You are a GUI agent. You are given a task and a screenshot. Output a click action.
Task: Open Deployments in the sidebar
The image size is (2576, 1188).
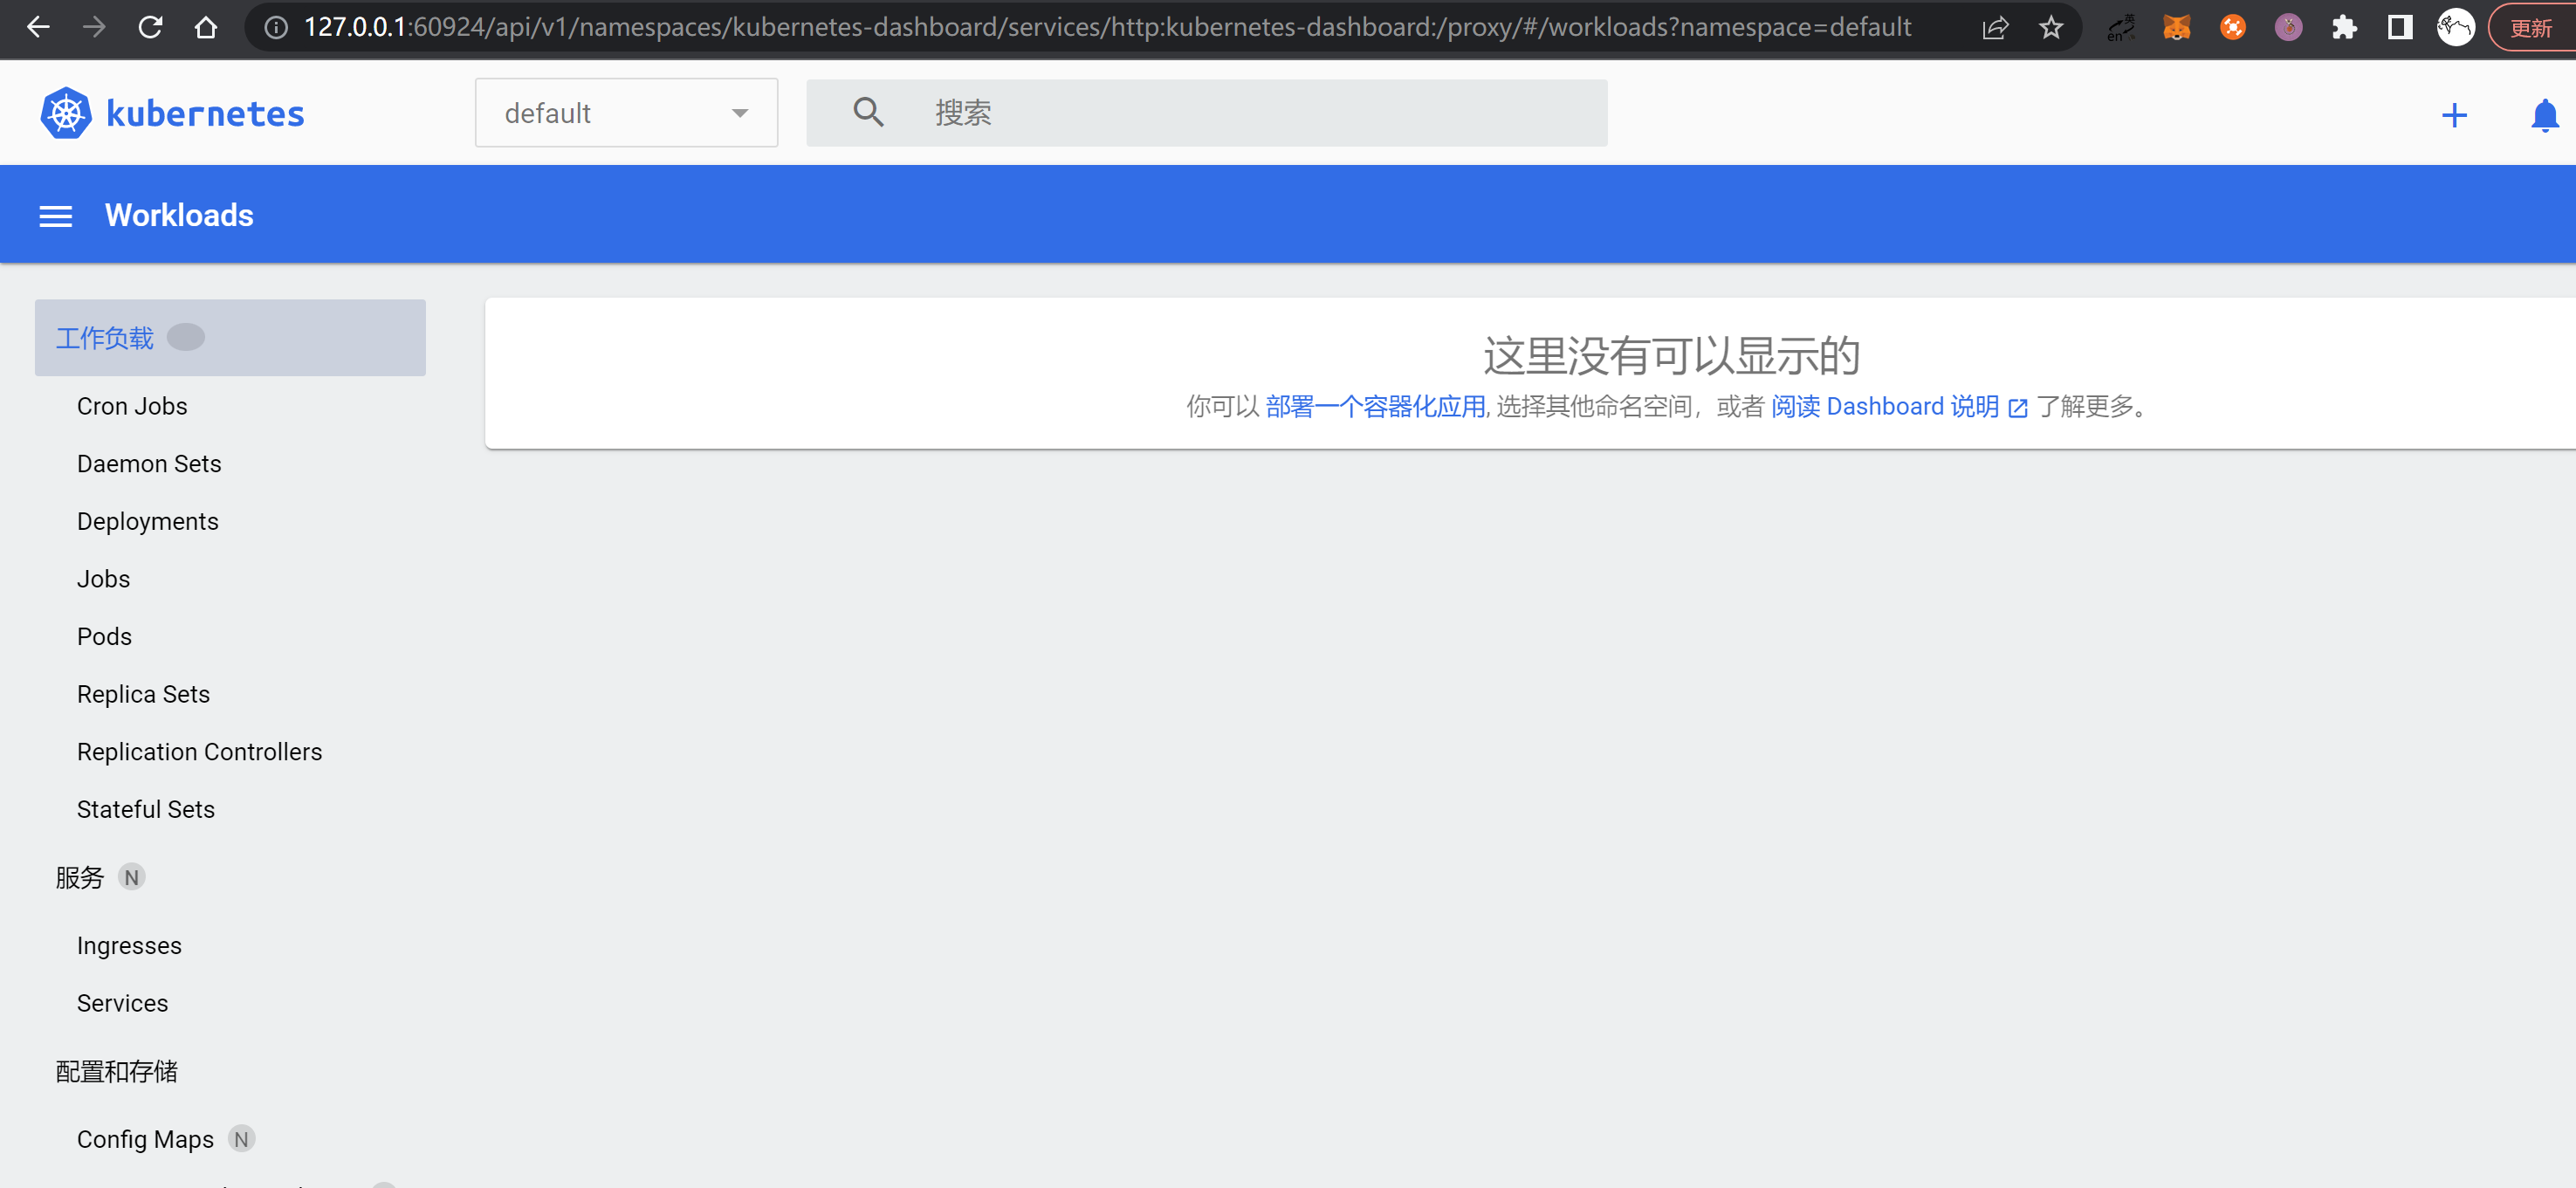147,521
